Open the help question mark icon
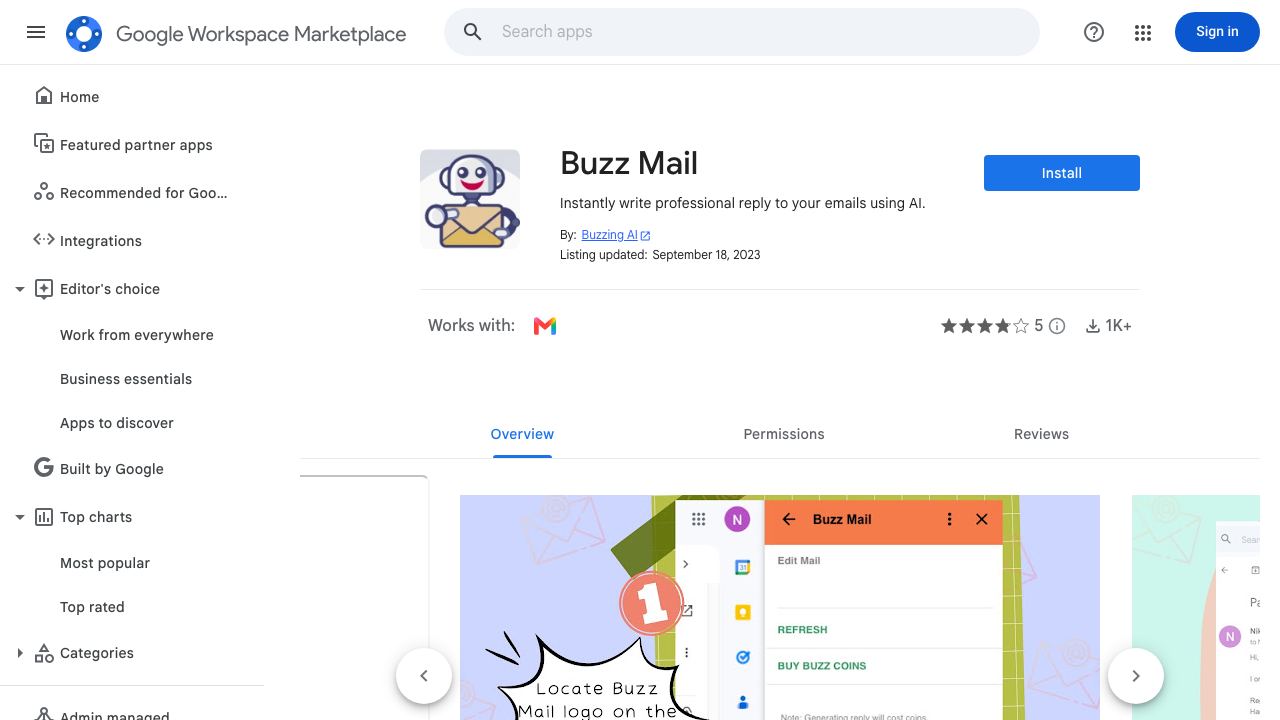 point(1094,32)
